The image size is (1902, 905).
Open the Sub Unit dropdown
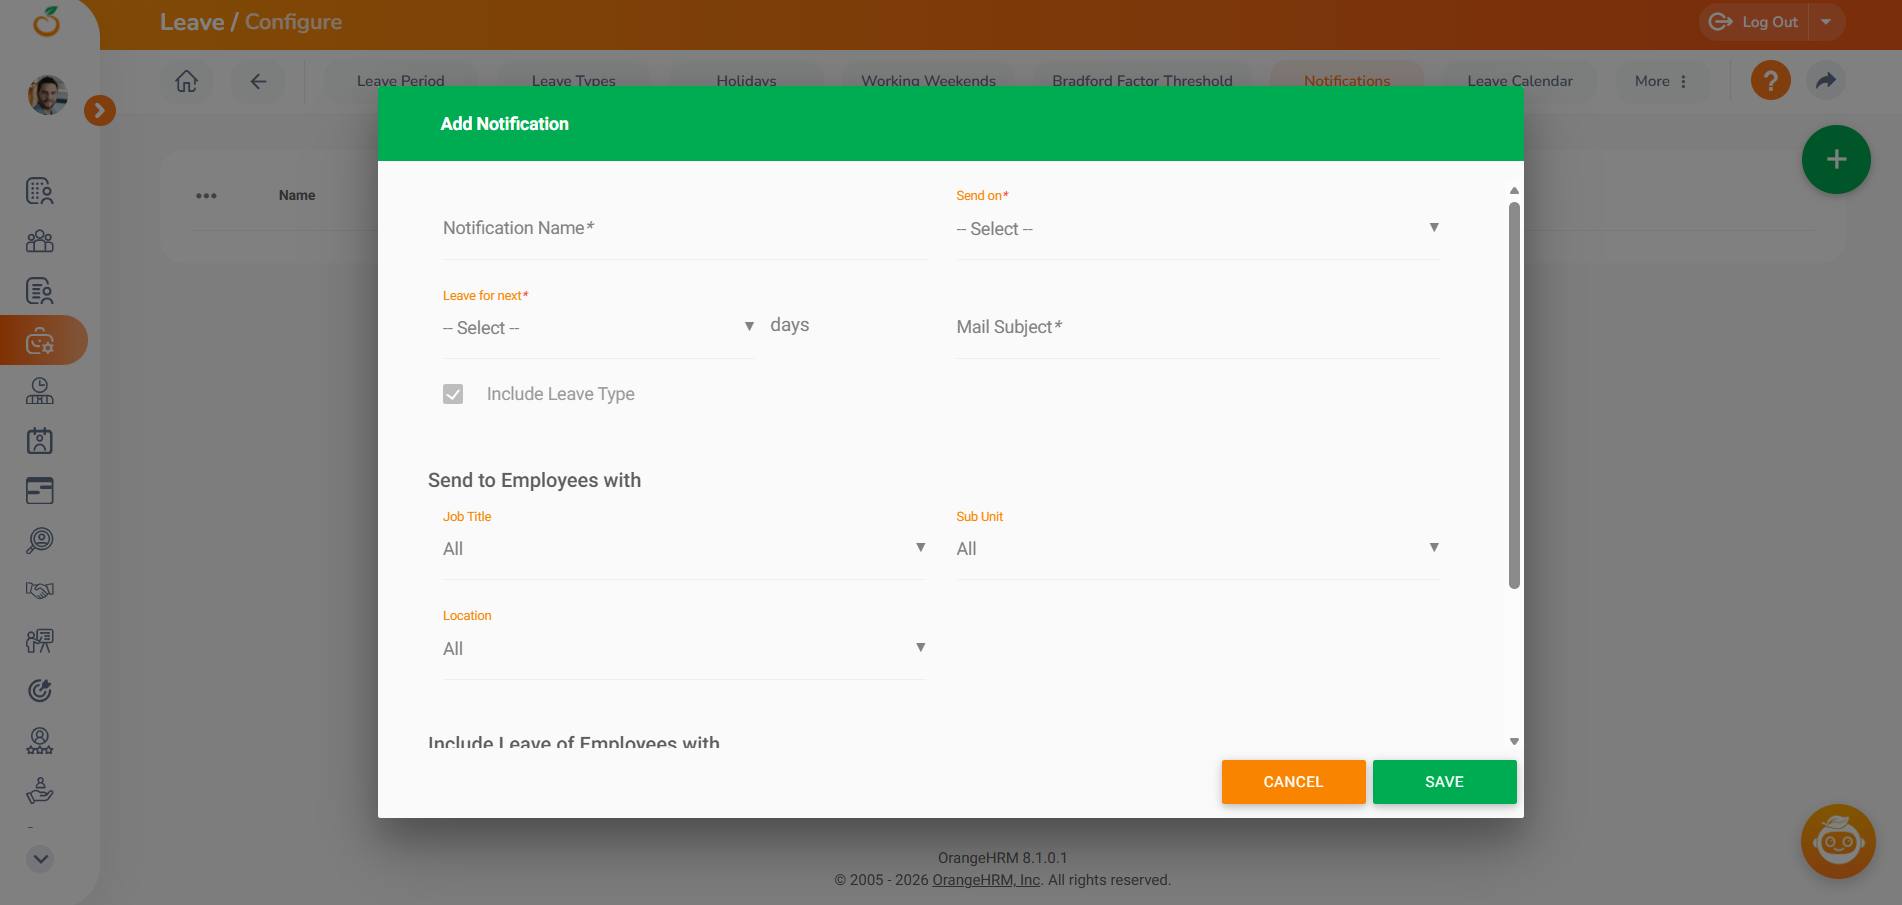(1198, 549)
